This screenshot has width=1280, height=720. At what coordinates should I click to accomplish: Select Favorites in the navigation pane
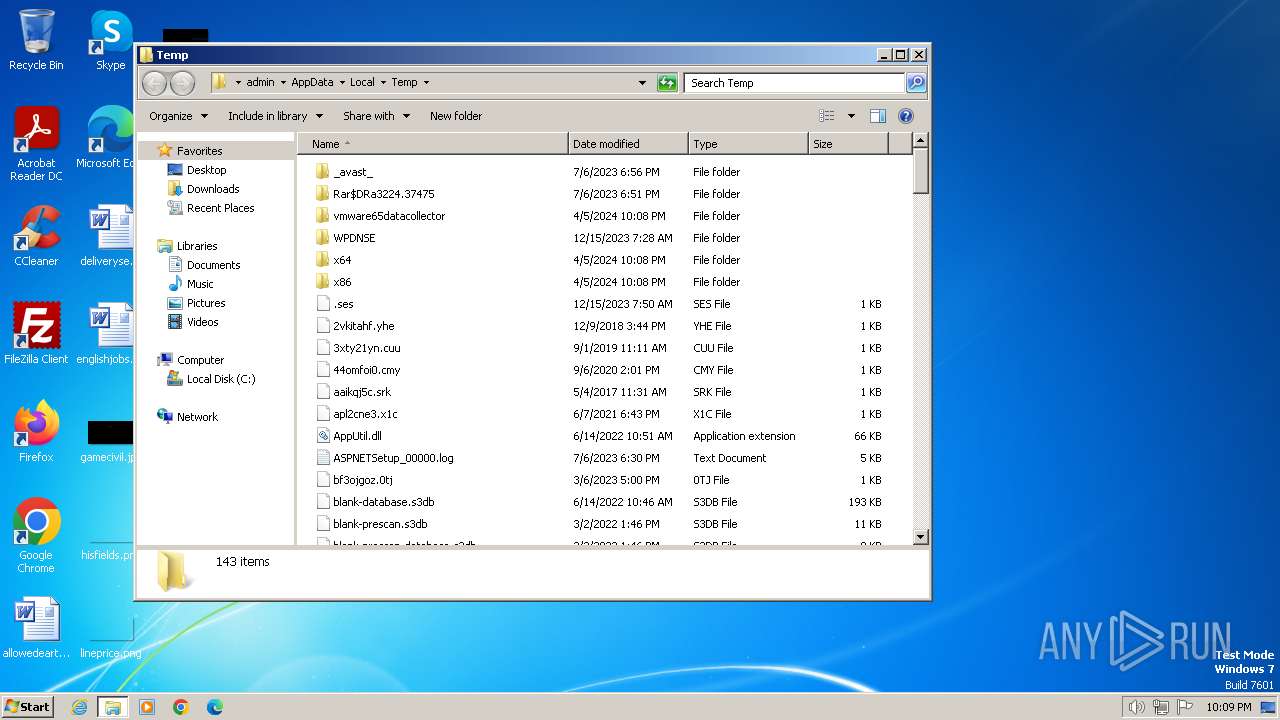pyautogui.click(x=199, y=151)
